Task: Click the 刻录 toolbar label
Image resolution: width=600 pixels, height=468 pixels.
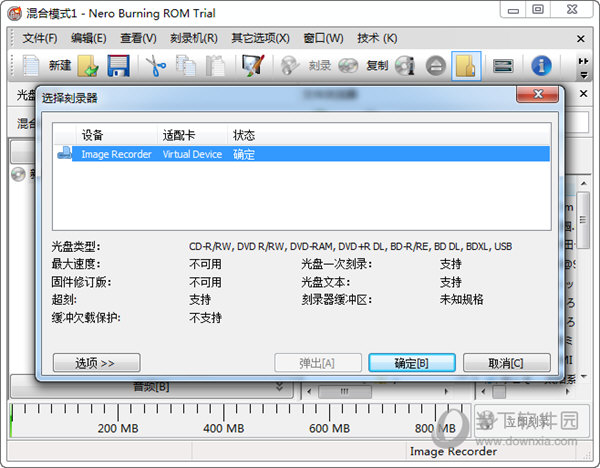Action: (320, 66)
